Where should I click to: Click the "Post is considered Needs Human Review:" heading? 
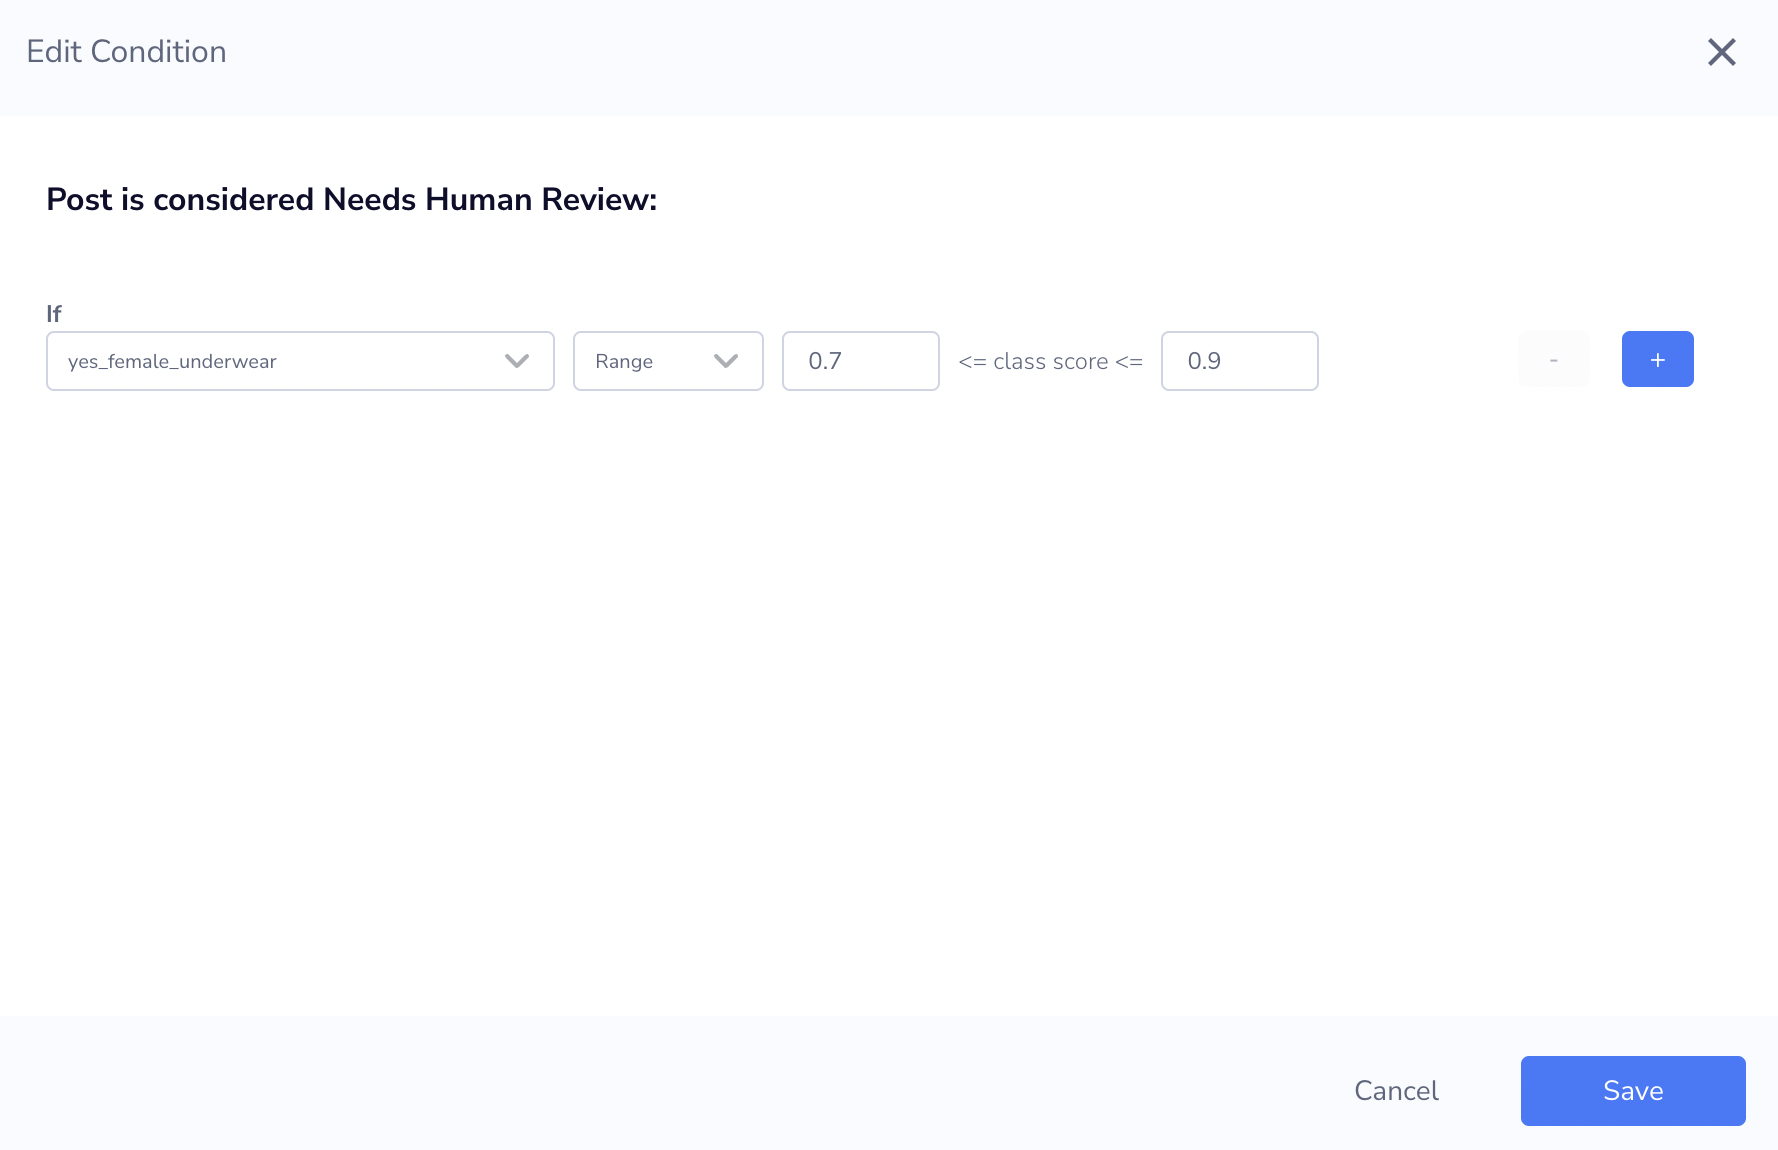[x=352, y=200]
